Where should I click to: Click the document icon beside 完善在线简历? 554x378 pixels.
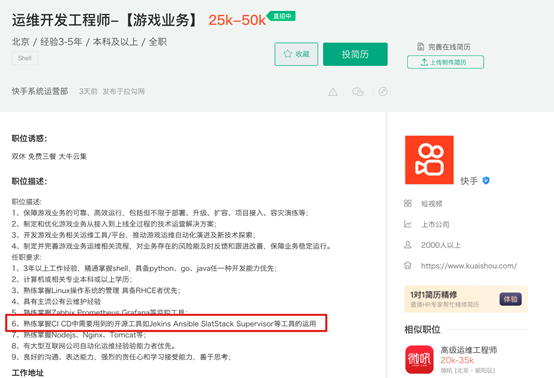click(420, 47)
